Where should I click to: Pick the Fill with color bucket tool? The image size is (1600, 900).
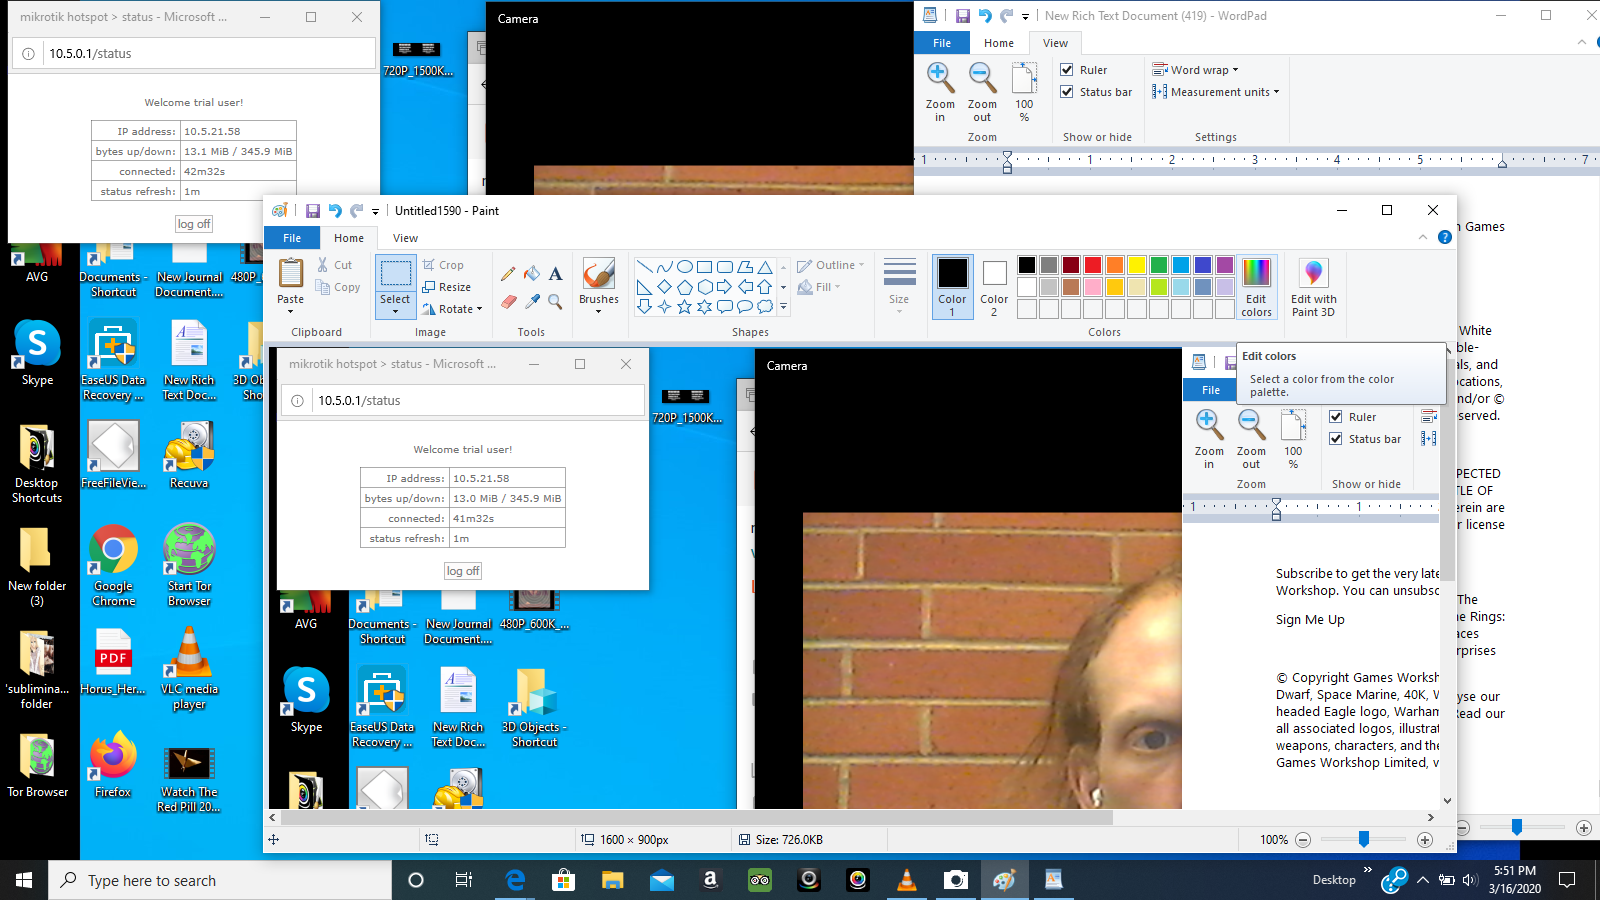pyautogui.click(x=532, y=274)
